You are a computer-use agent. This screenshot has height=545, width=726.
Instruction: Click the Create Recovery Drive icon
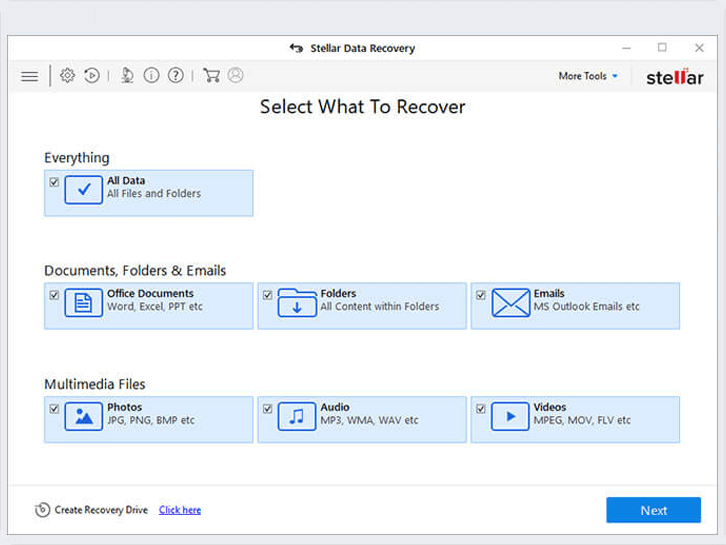[42, 510]
